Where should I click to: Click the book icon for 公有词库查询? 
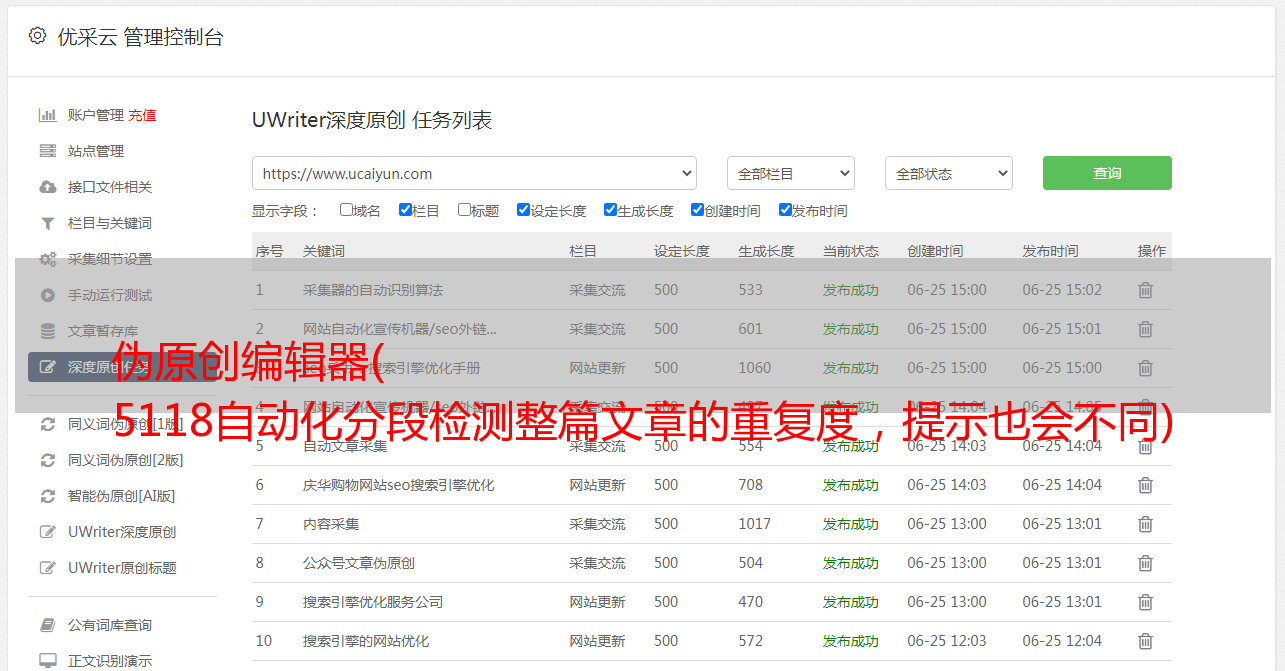coord(47,625)
